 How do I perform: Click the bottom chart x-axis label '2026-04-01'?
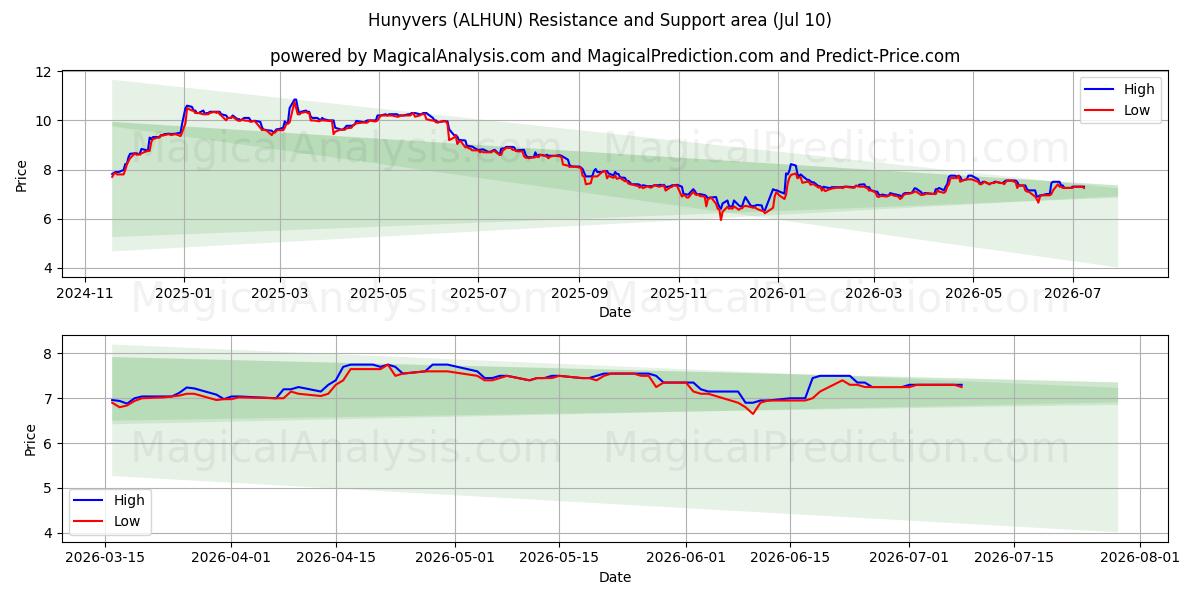231,559
